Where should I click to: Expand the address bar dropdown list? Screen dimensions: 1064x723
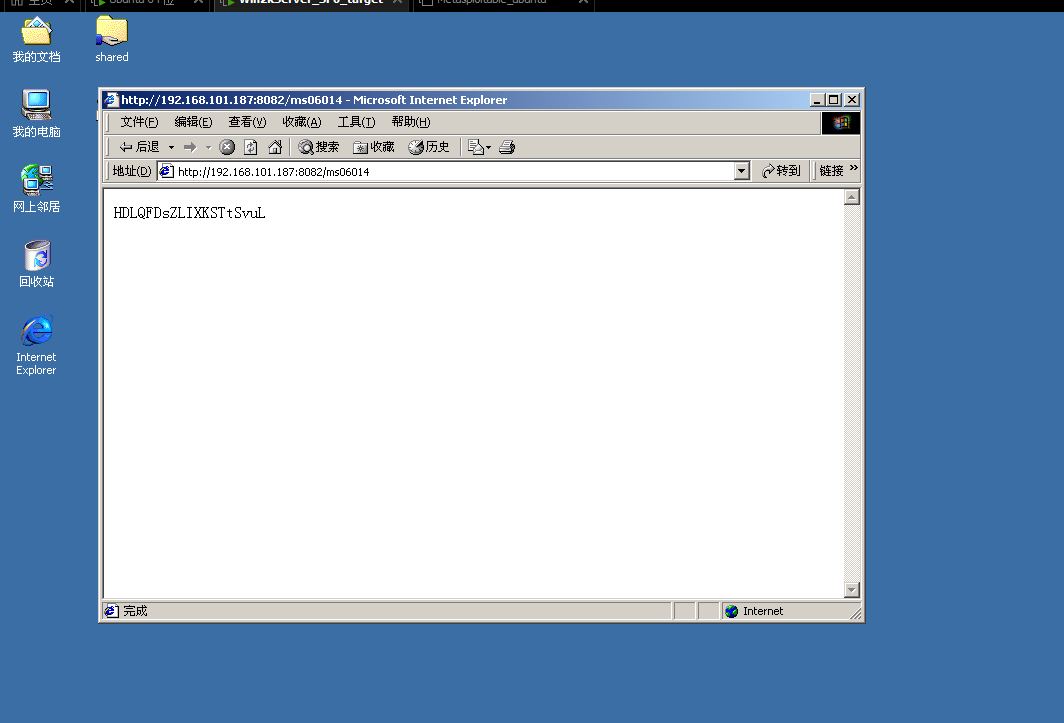pos(742,172)
